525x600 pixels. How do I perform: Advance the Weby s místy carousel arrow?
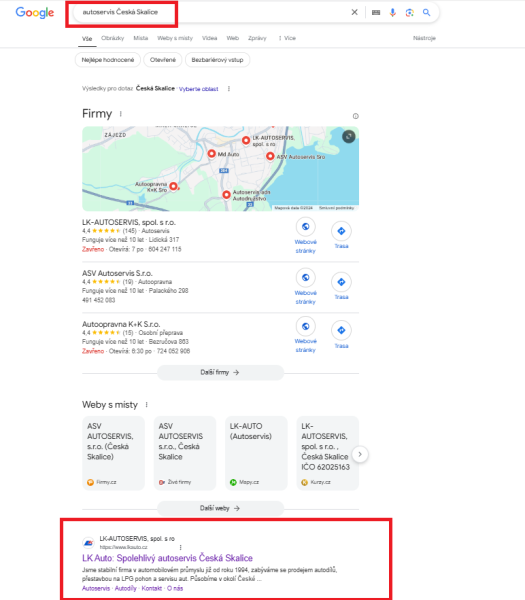pyautogui.click(x=360, y=454)
